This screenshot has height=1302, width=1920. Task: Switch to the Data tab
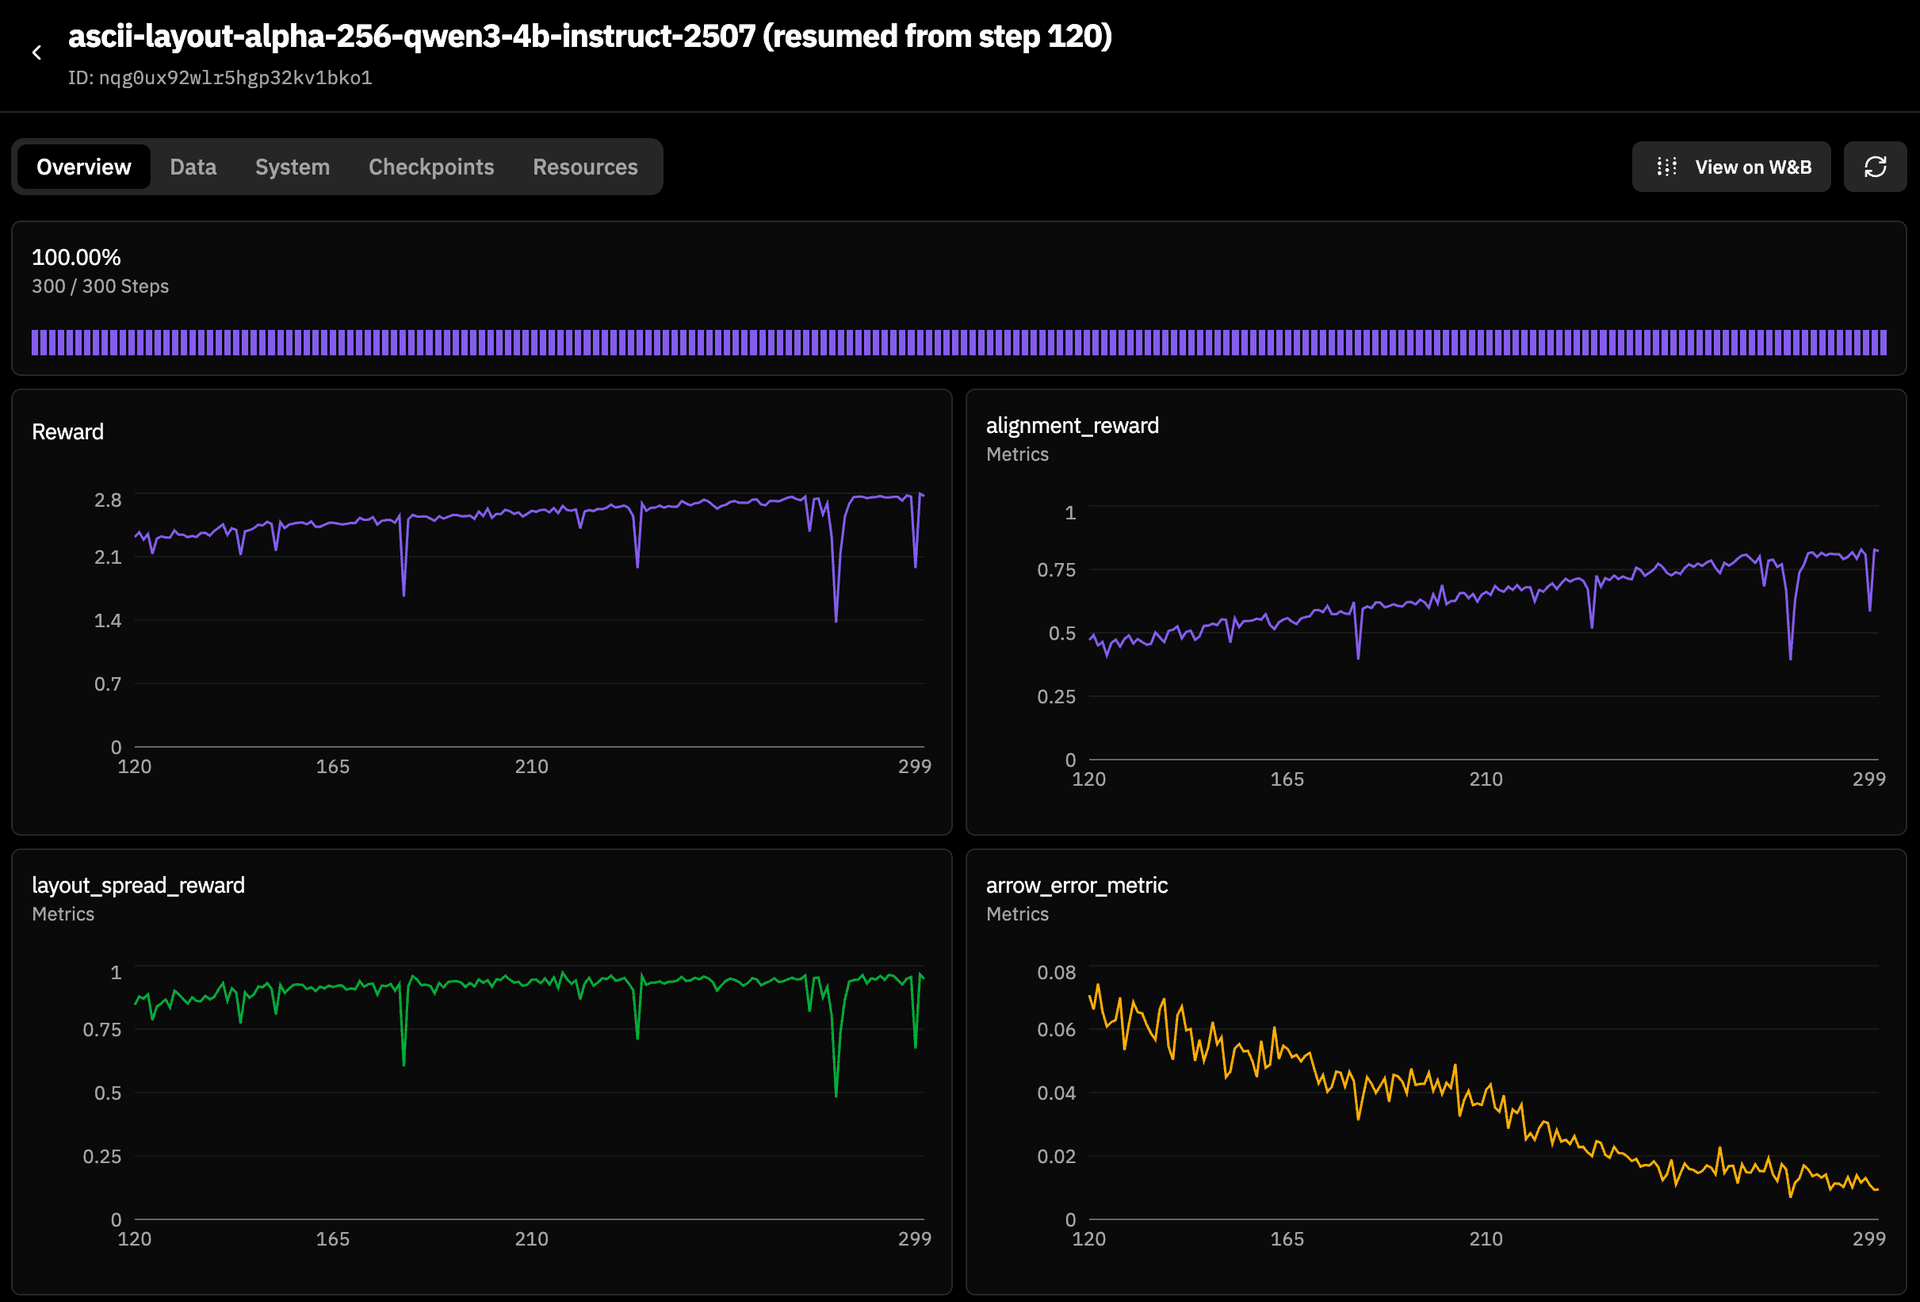(193, 167)
